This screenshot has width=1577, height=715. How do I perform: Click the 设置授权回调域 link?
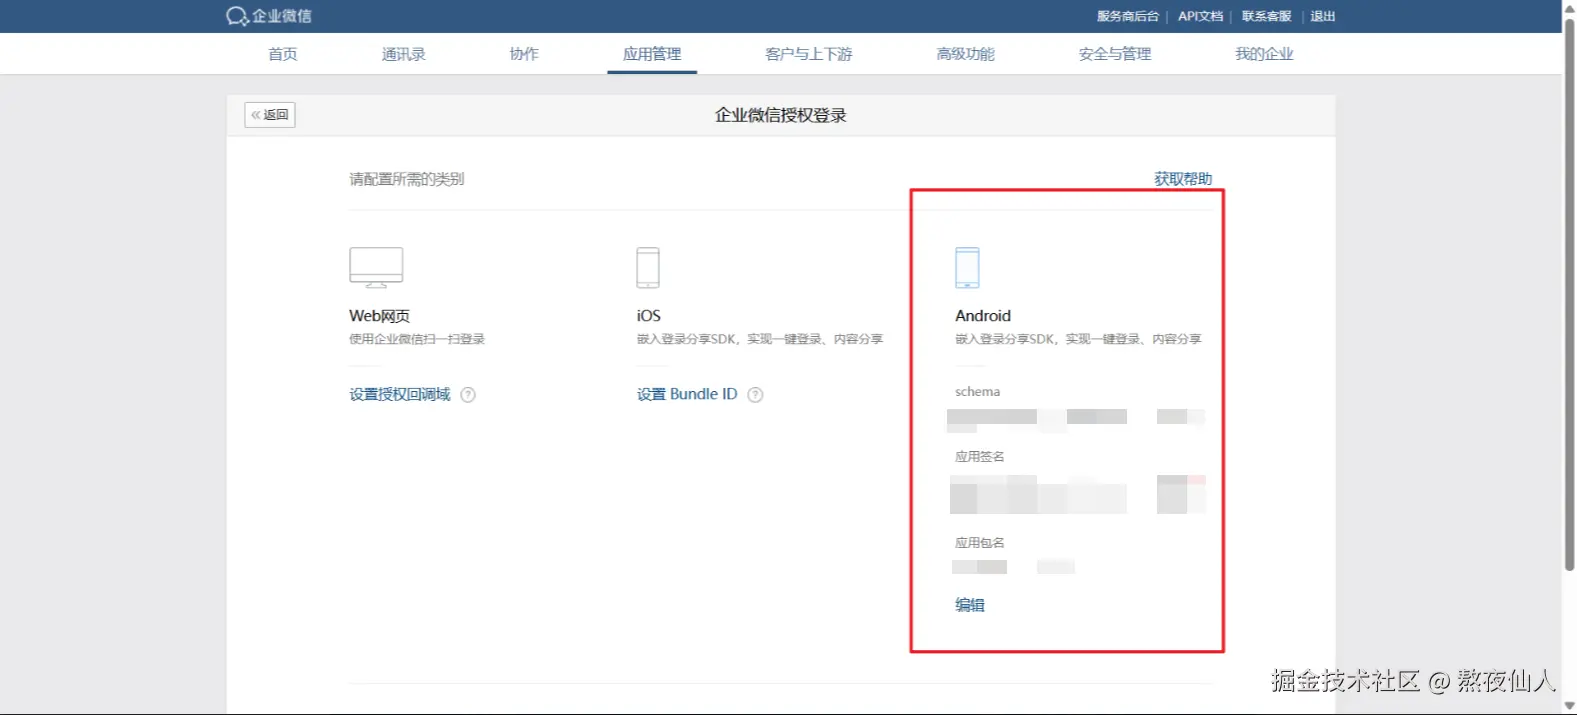(x=400, y=395)
